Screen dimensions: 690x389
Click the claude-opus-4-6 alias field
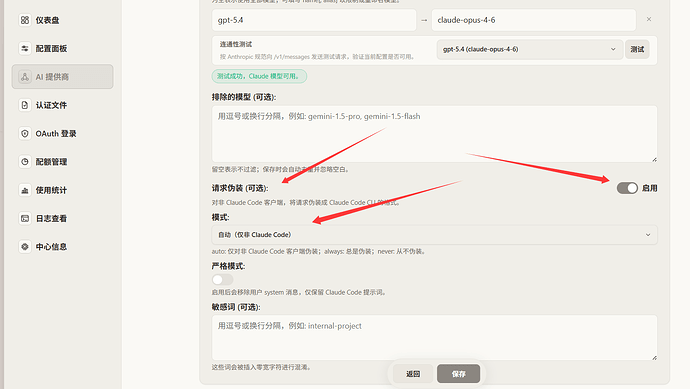click(533, 20)
